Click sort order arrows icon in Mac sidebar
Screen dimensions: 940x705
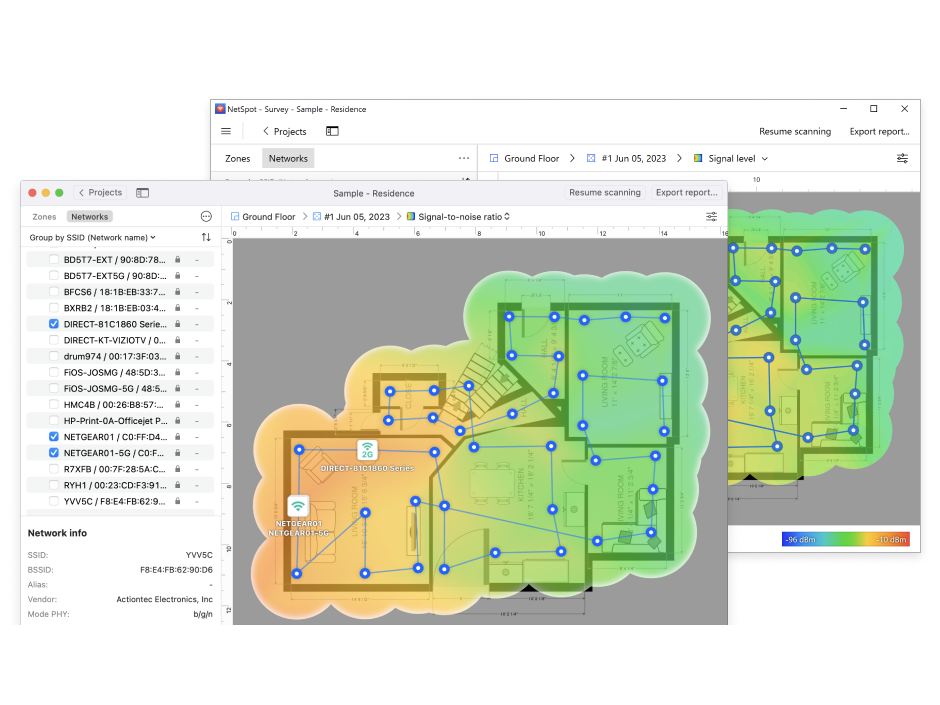tap(206, 237)
